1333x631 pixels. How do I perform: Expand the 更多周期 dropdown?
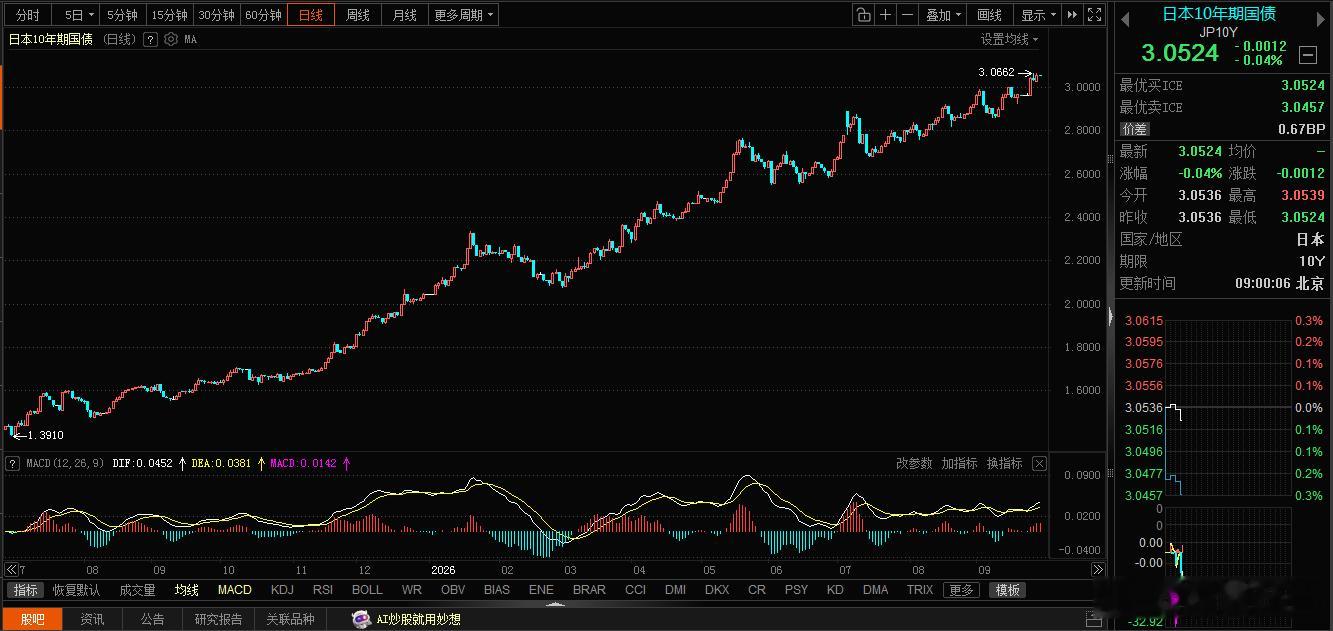463,15
